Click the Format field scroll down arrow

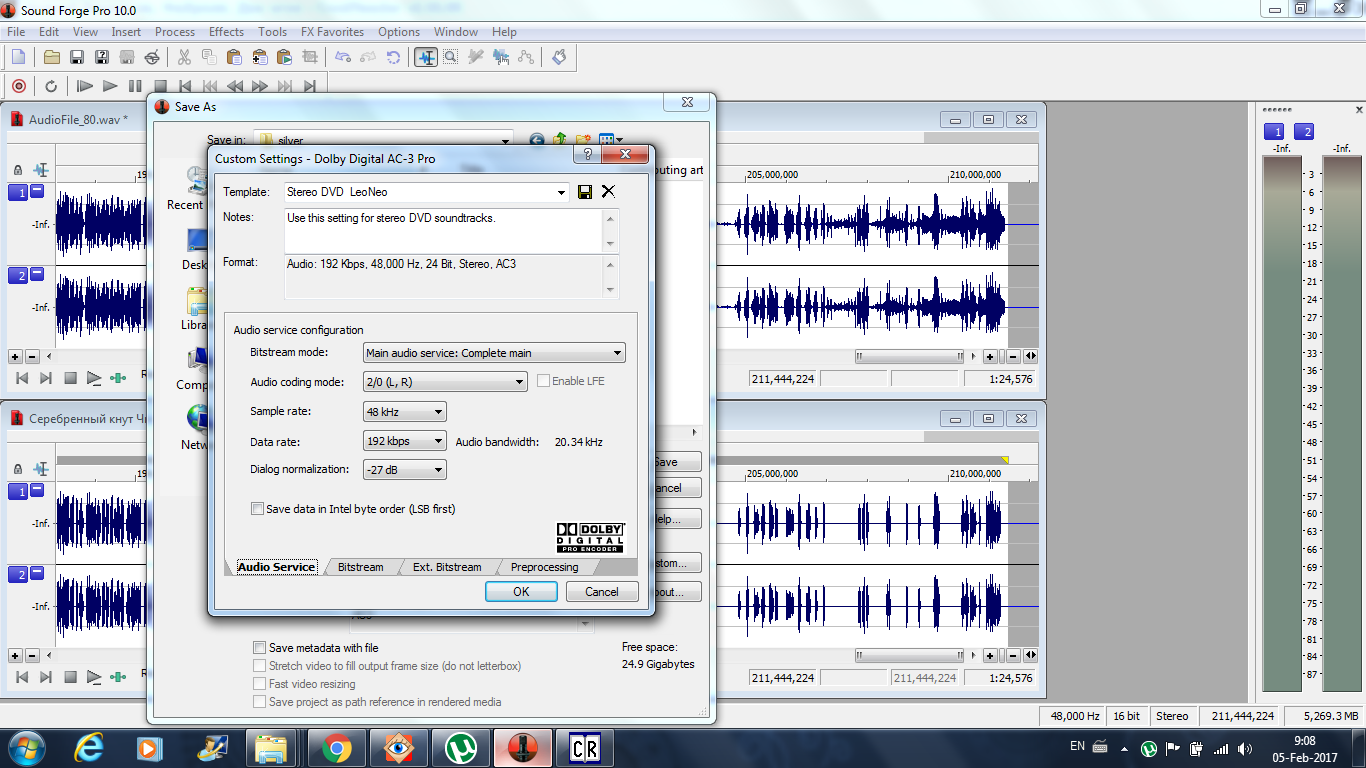[x=611, y=290]
